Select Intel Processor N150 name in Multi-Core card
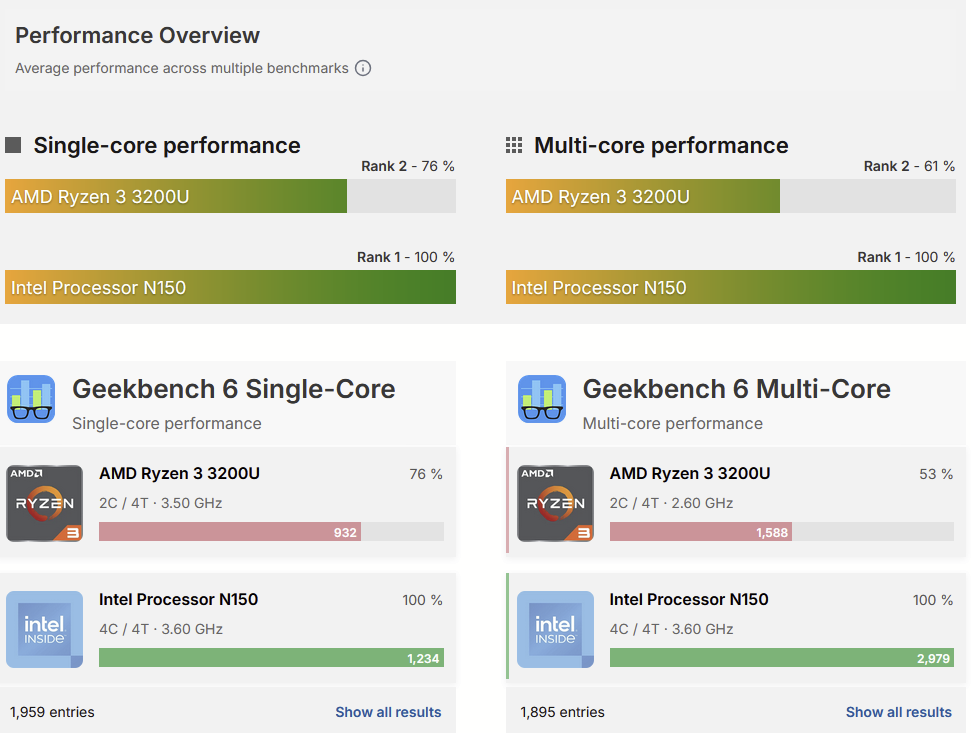 click(689, 599)
